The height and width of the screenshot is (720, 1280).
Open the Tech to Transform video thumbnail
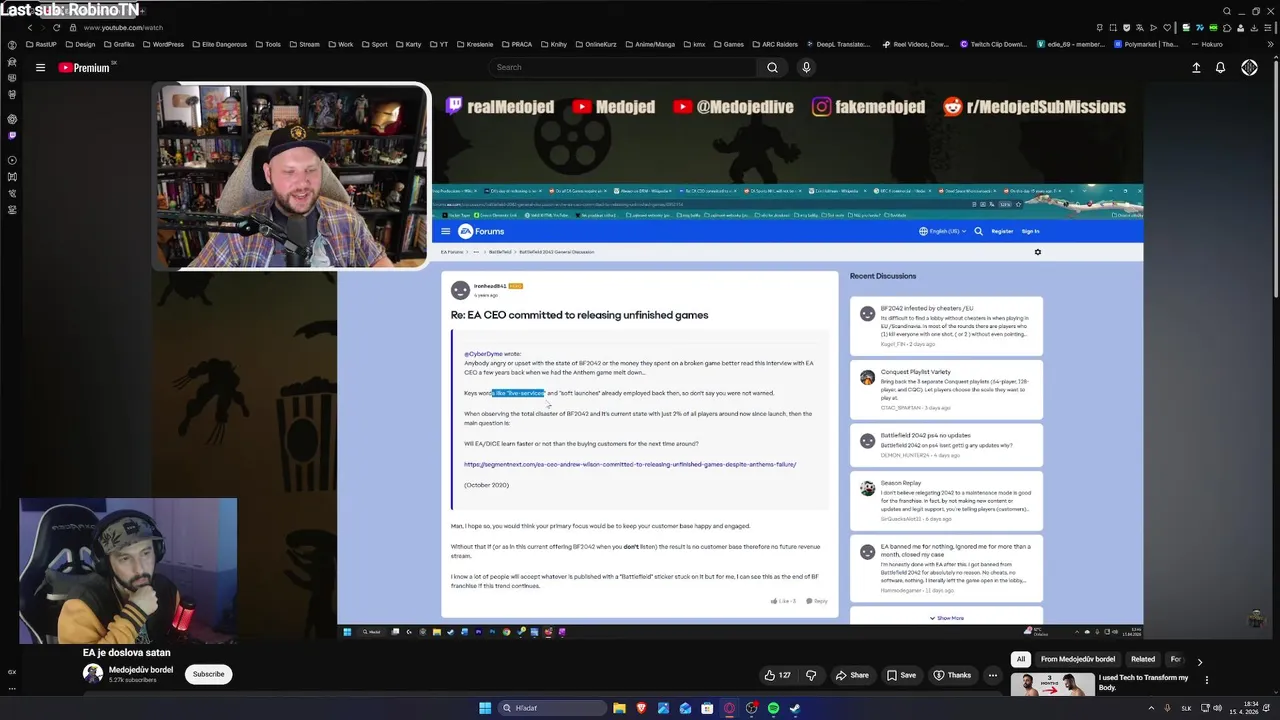(1052, 684)
